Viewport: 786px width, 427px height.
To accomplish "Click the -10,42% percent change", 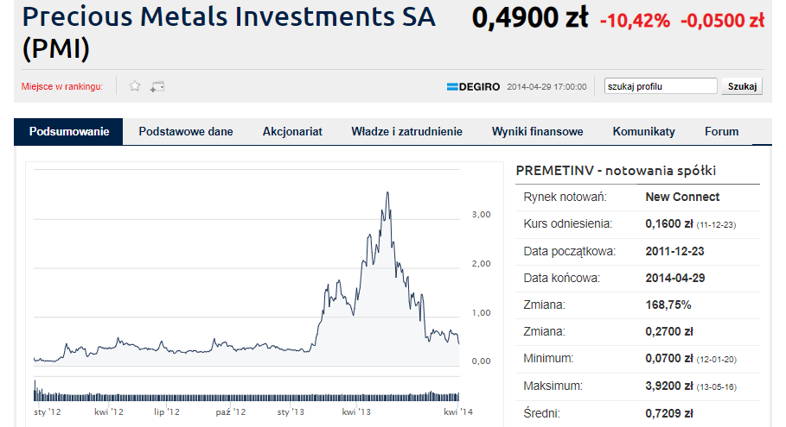I will coord(635,21).
